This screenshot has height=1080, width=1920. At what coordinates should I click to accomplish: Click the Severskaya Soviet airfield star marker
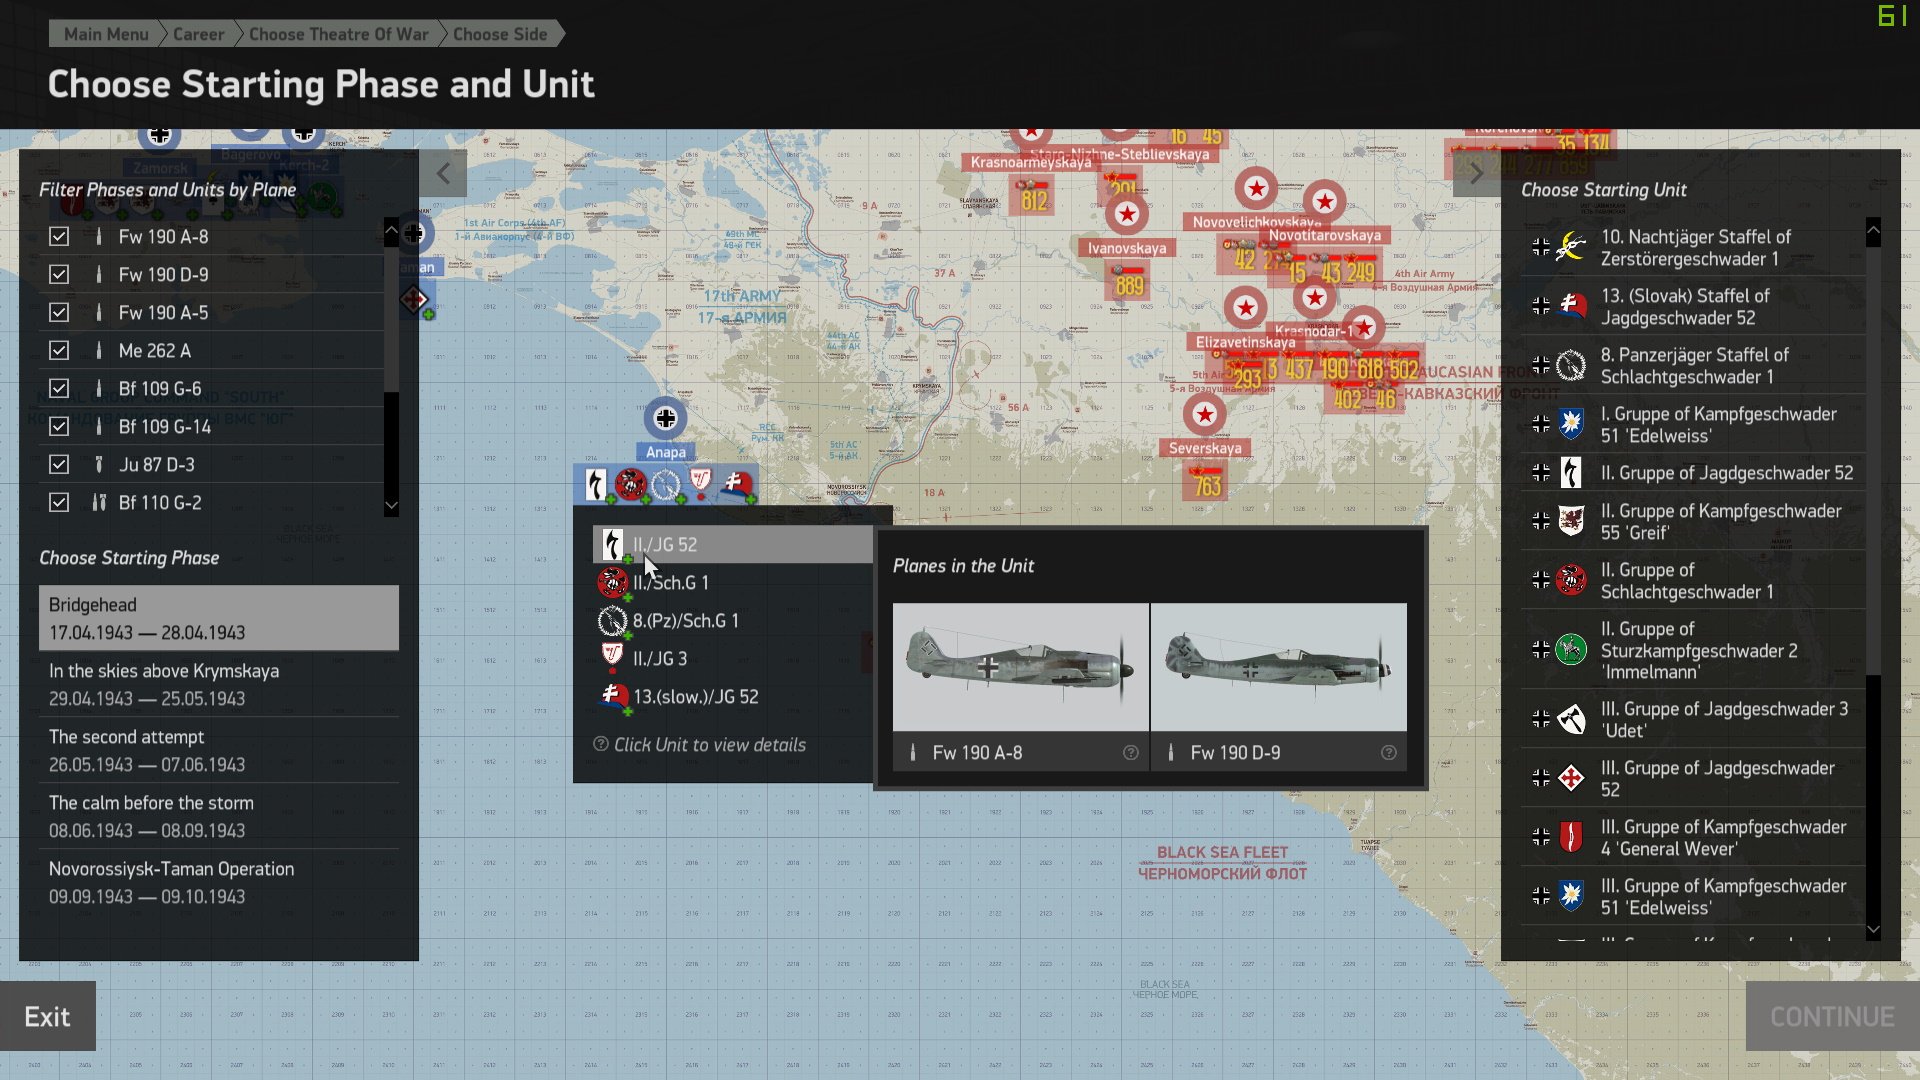point(1204,414)
